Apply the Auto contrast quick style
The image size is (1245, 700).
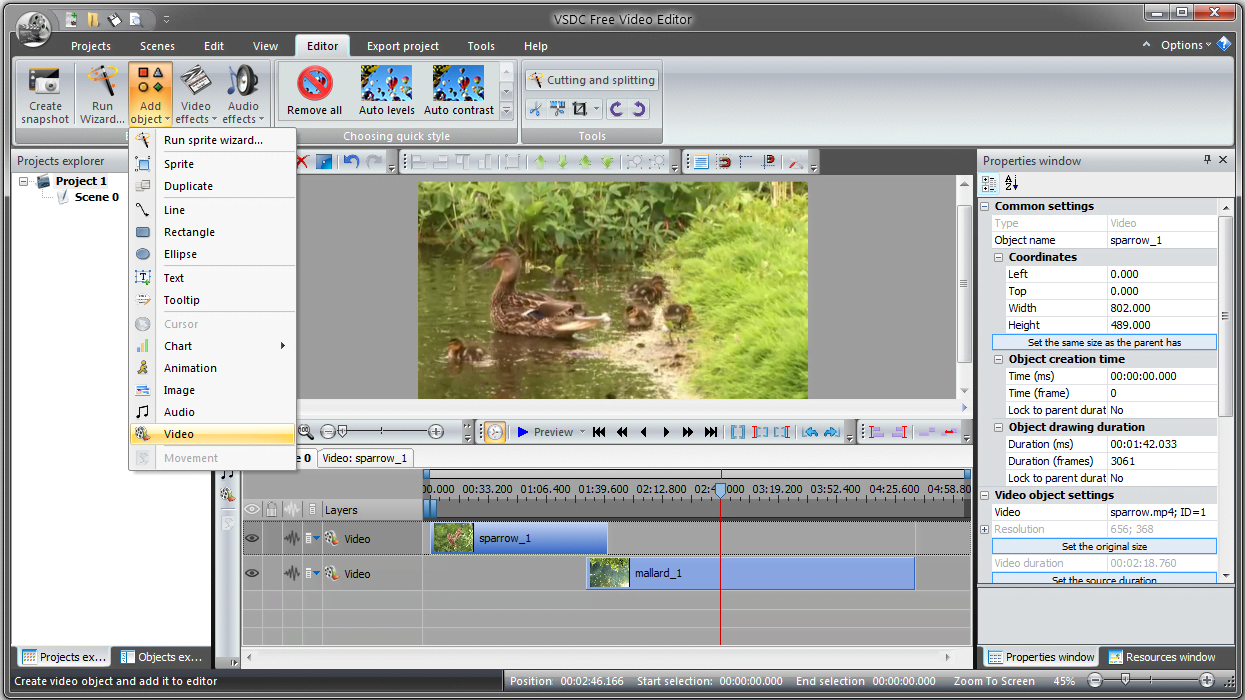click(x=459, y=91)
